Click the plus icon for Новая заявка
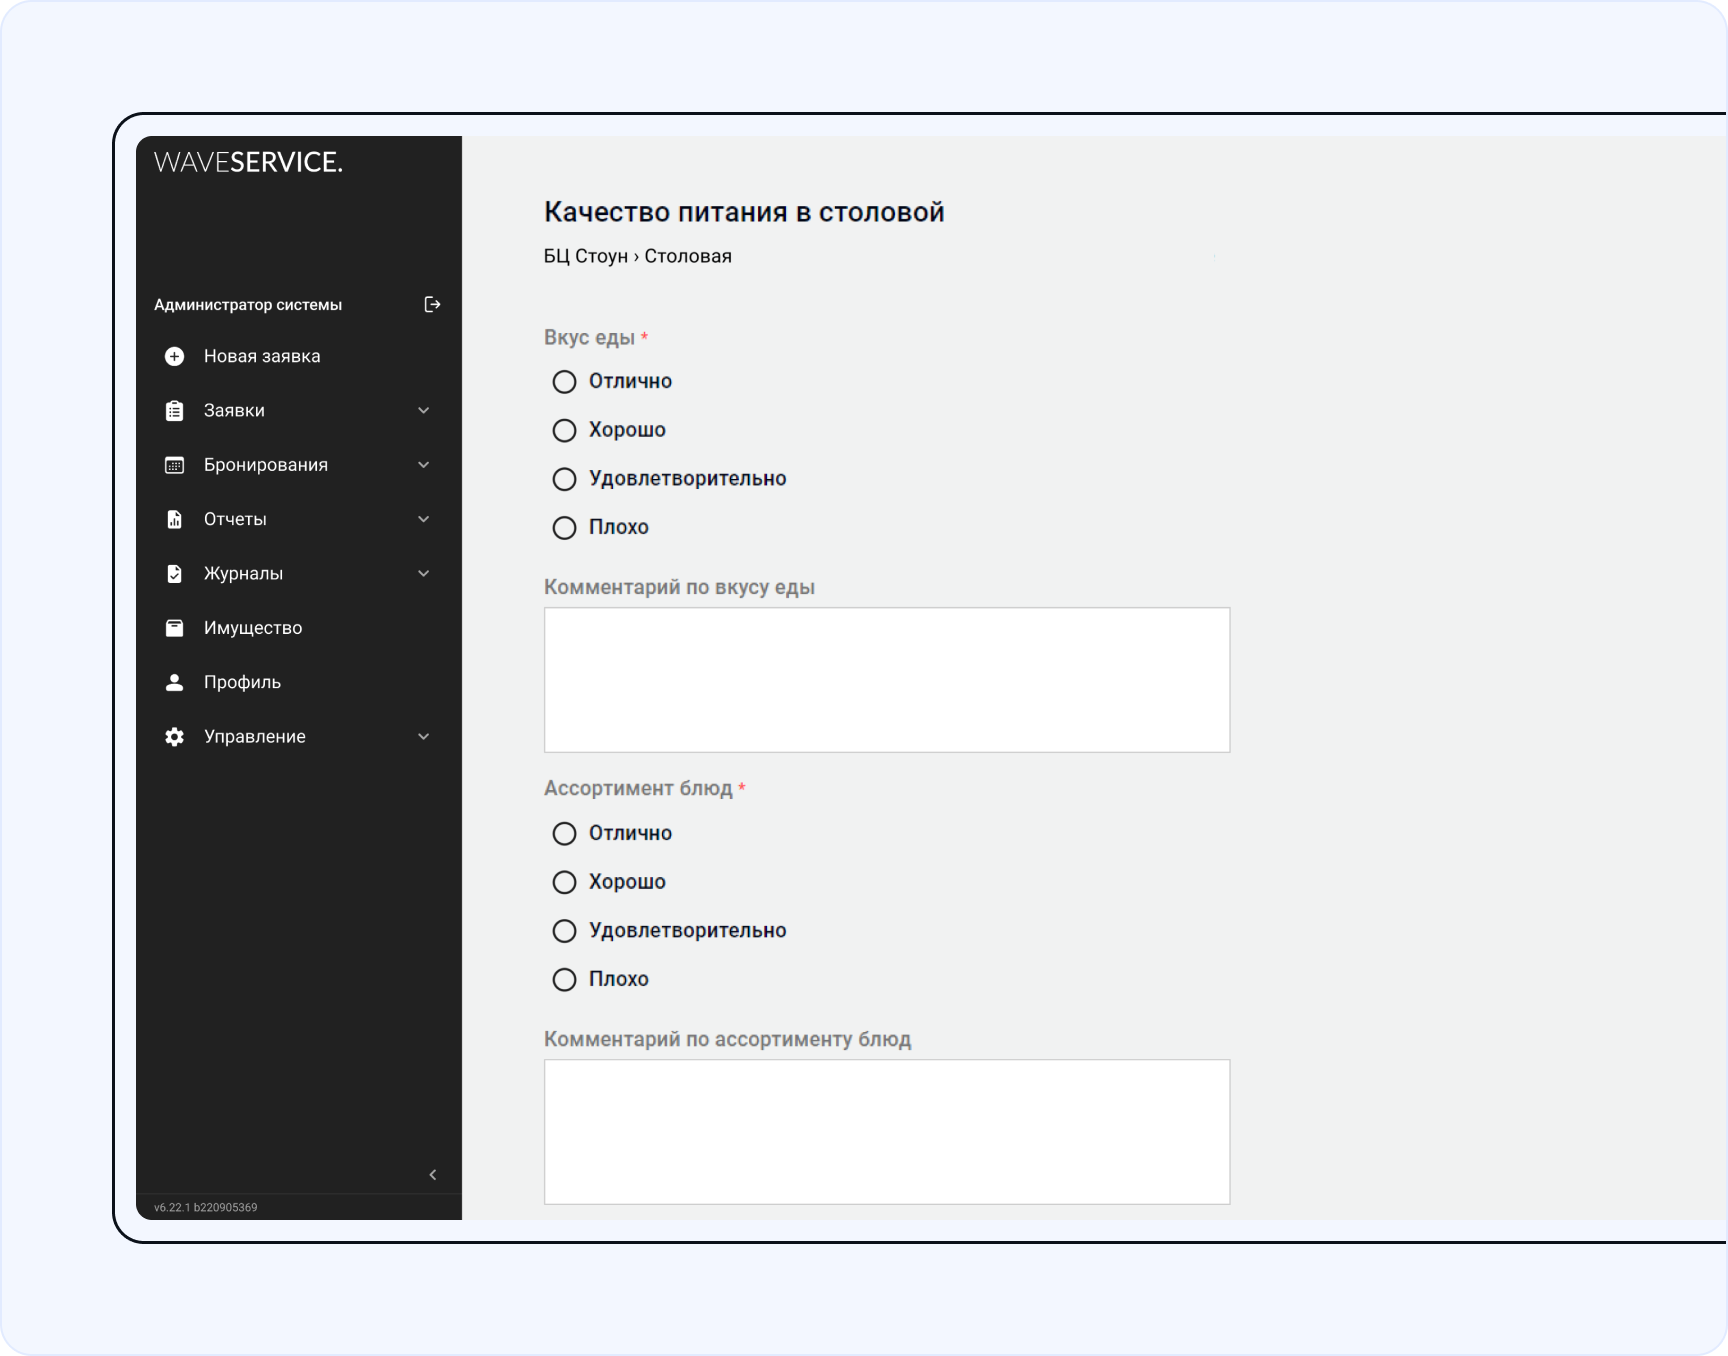The image size is (1728, 1356). [174, 357]
